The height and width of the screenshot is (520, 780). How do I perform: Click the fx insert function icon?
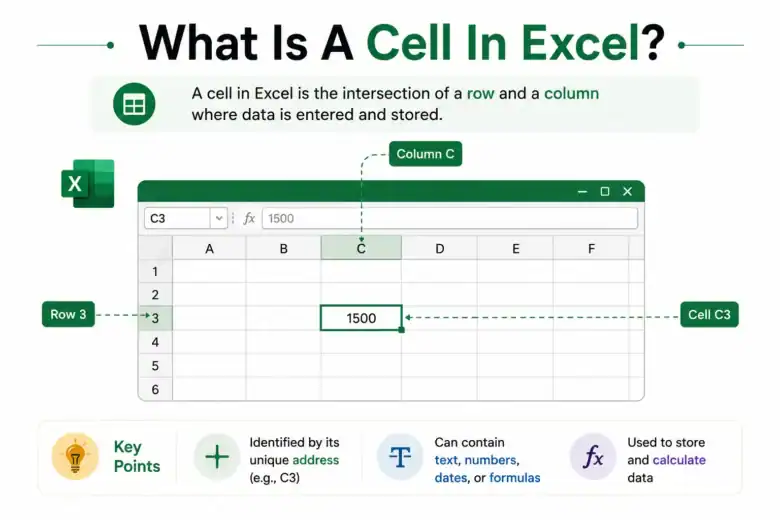click(x=249, y=218)
